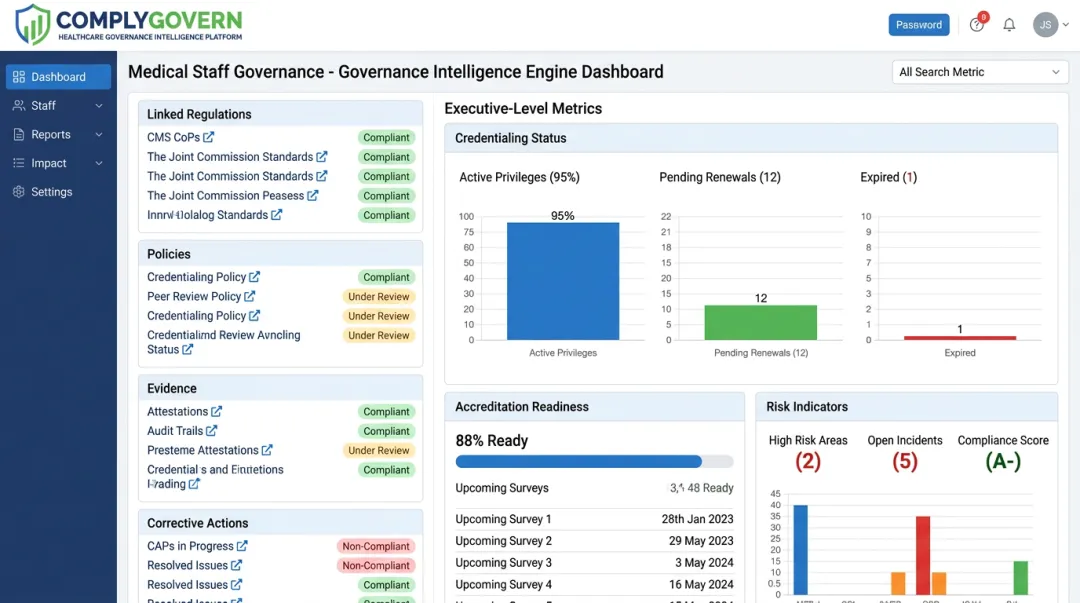Click the Dashboard grid icon in sidebar
The width and height of the screenshot is (1080, 603).
pos(19,76)
